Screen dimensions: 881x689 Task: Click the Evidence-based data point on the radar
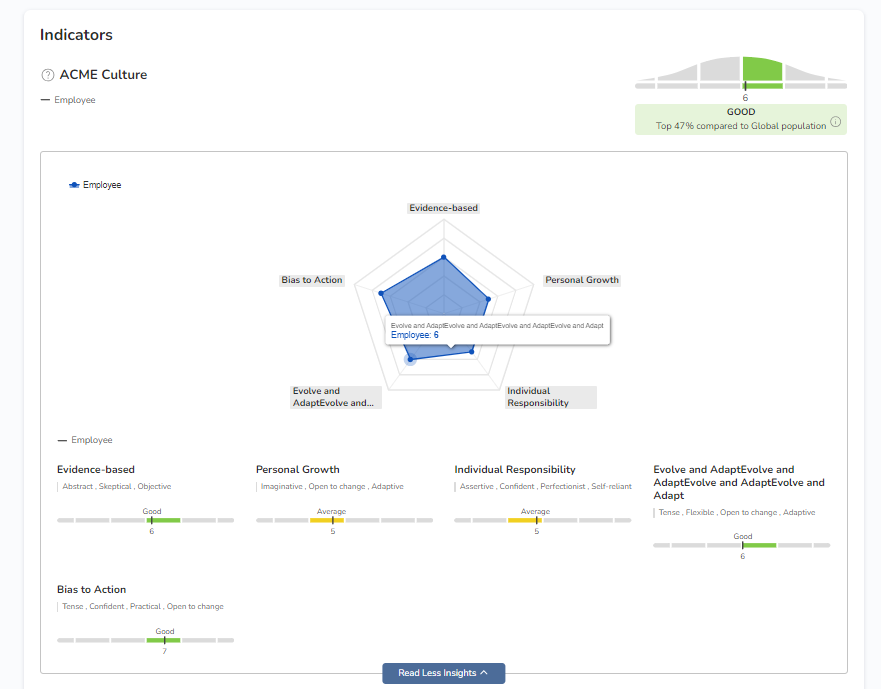point(444,257)
